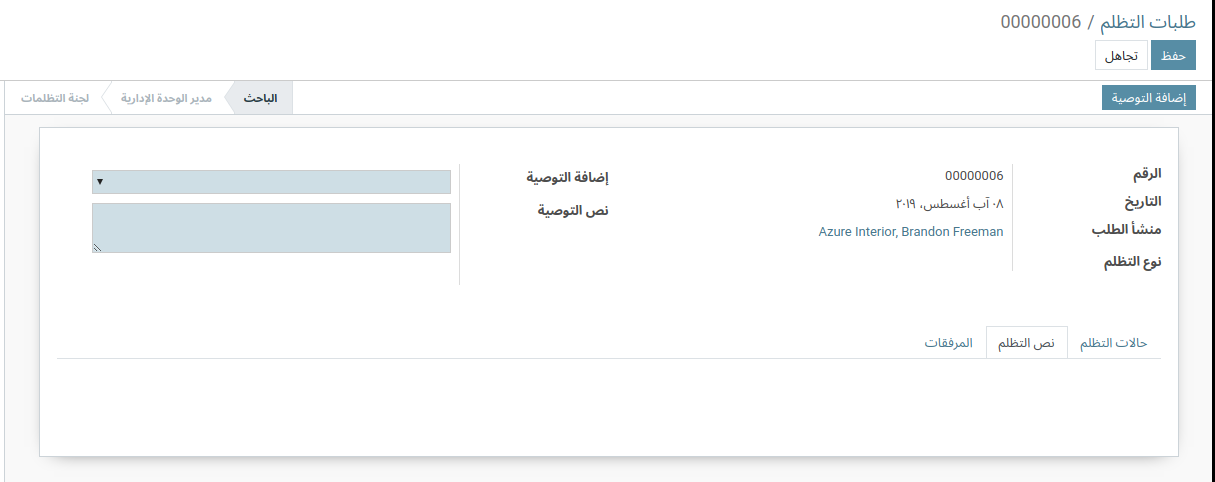Select the لجنة التظلمات stage

tap(55, 98)
